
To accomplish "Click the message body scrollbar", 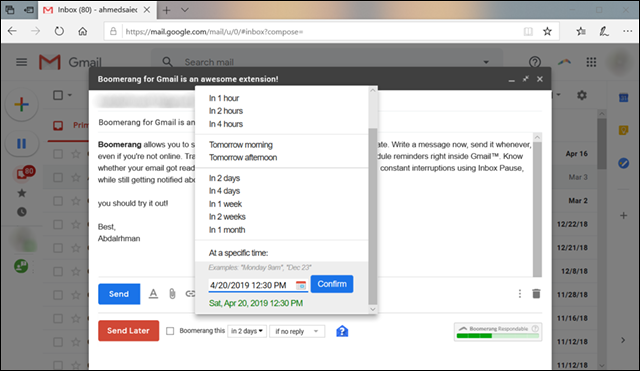I will click(x=538, y=209).
